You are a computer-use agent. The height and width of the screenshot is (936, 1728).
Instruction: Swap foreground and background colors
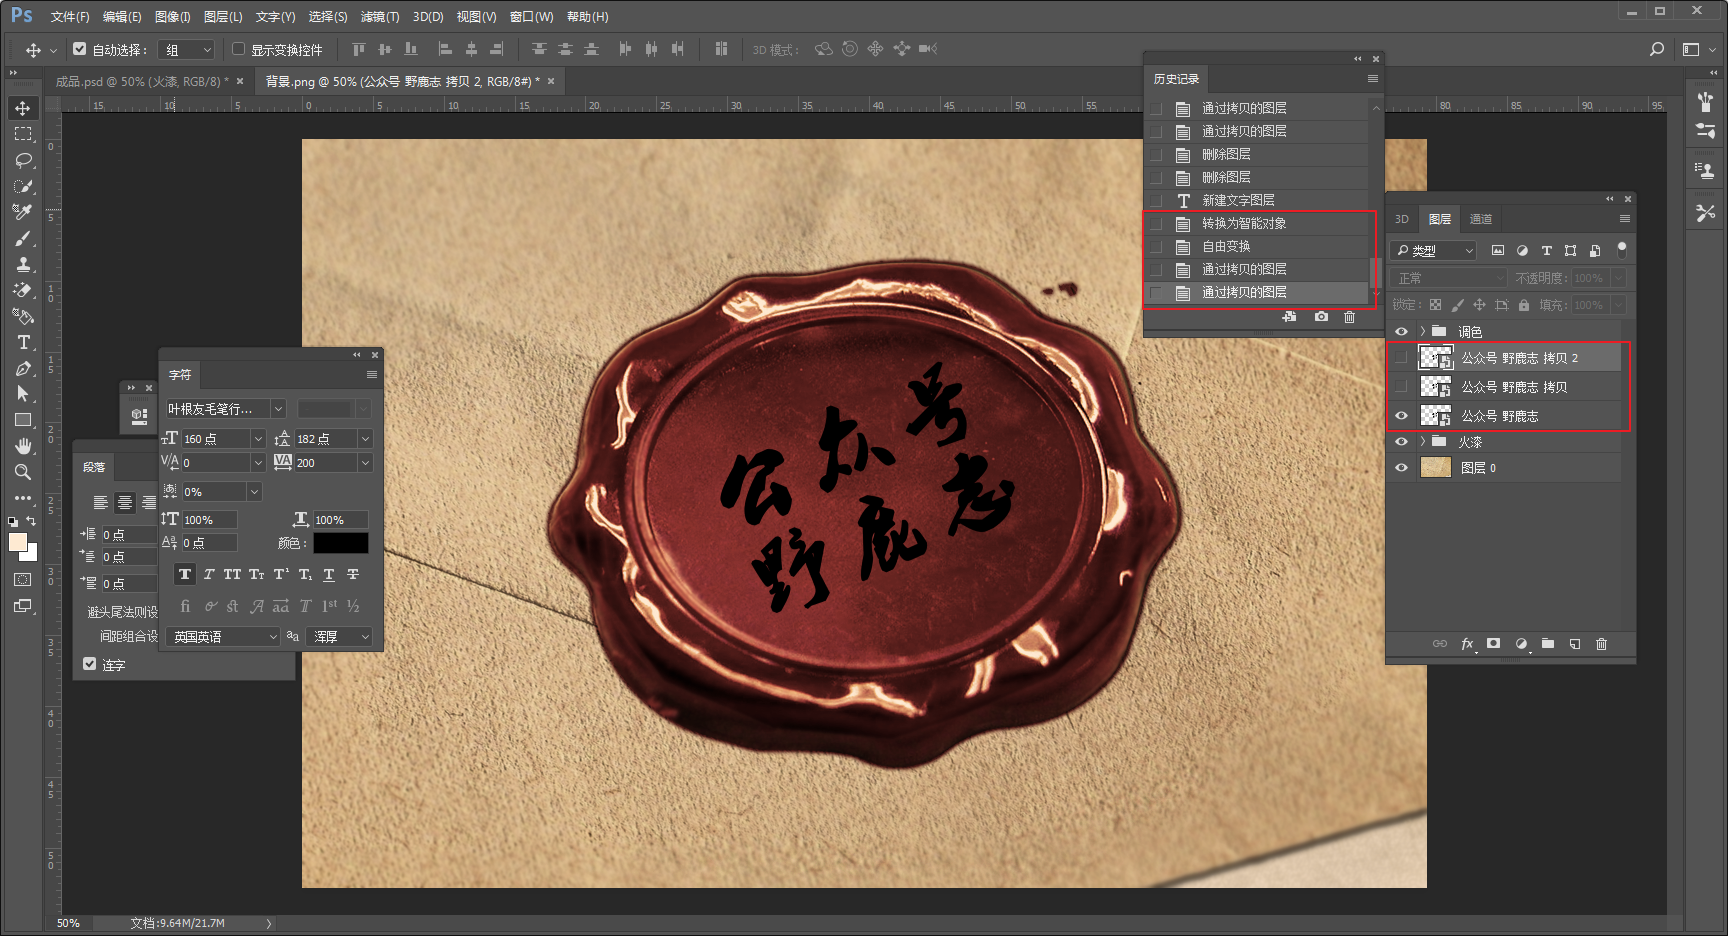click(31, 521)
